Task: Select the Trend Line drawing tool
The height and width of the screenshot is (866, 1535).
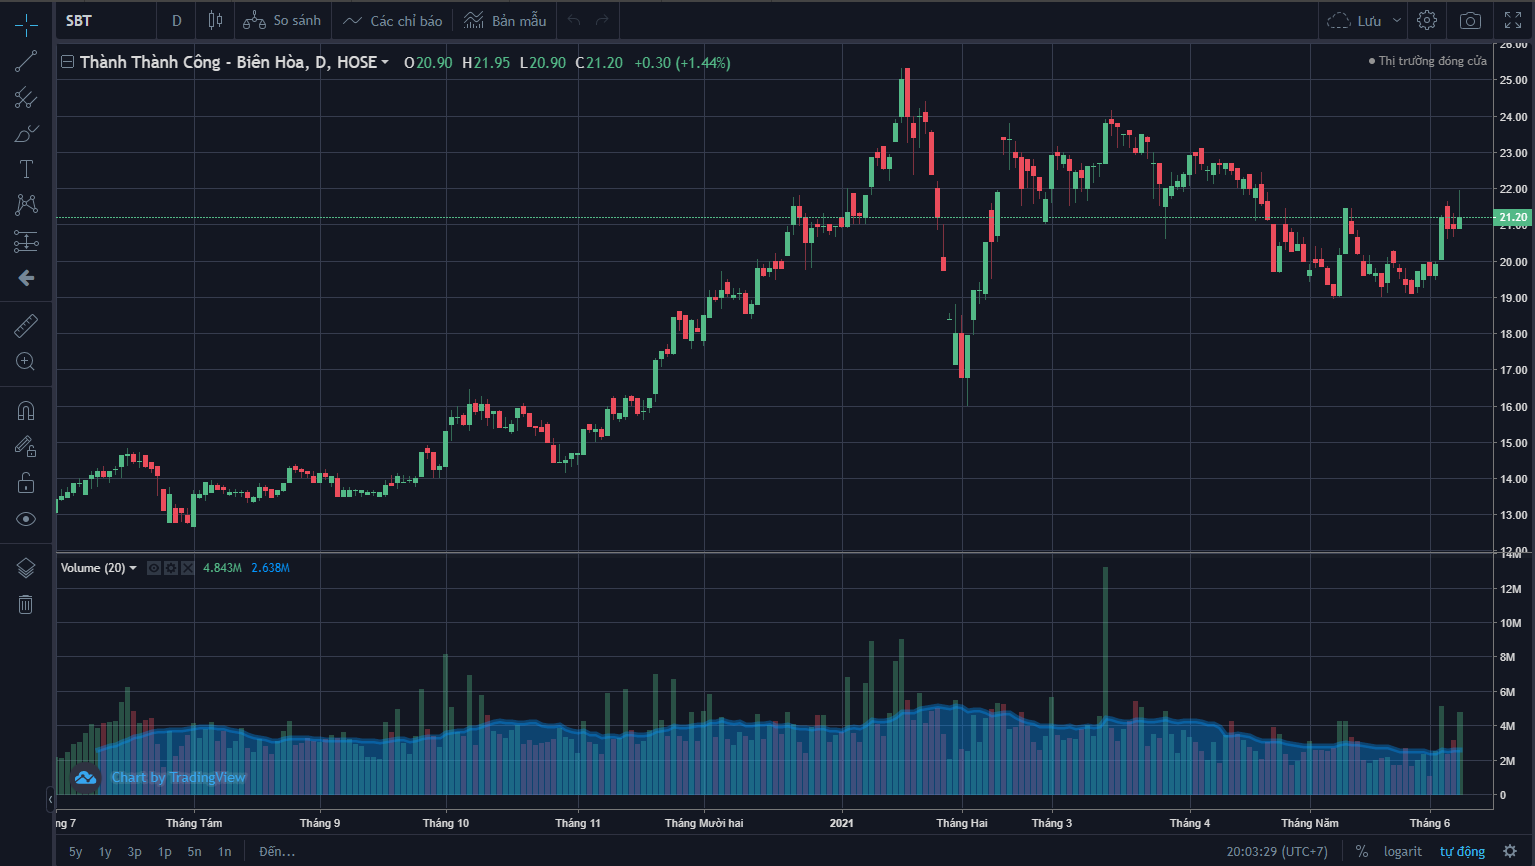Action: coord(26,61)
